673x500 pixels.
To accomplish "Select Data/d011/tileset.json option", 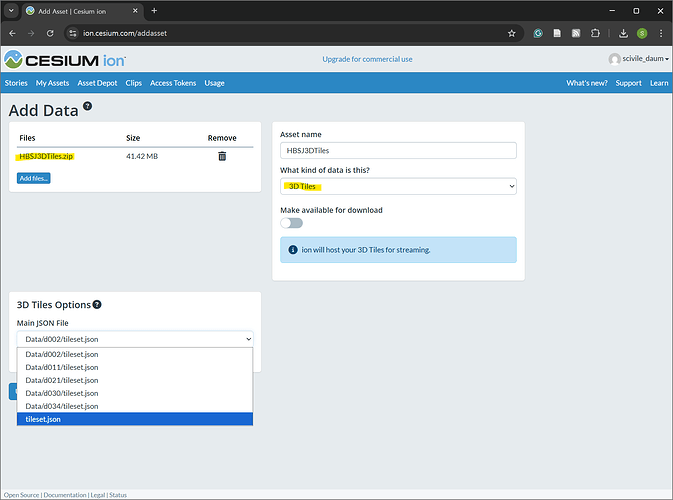I will tap(135, 367).
